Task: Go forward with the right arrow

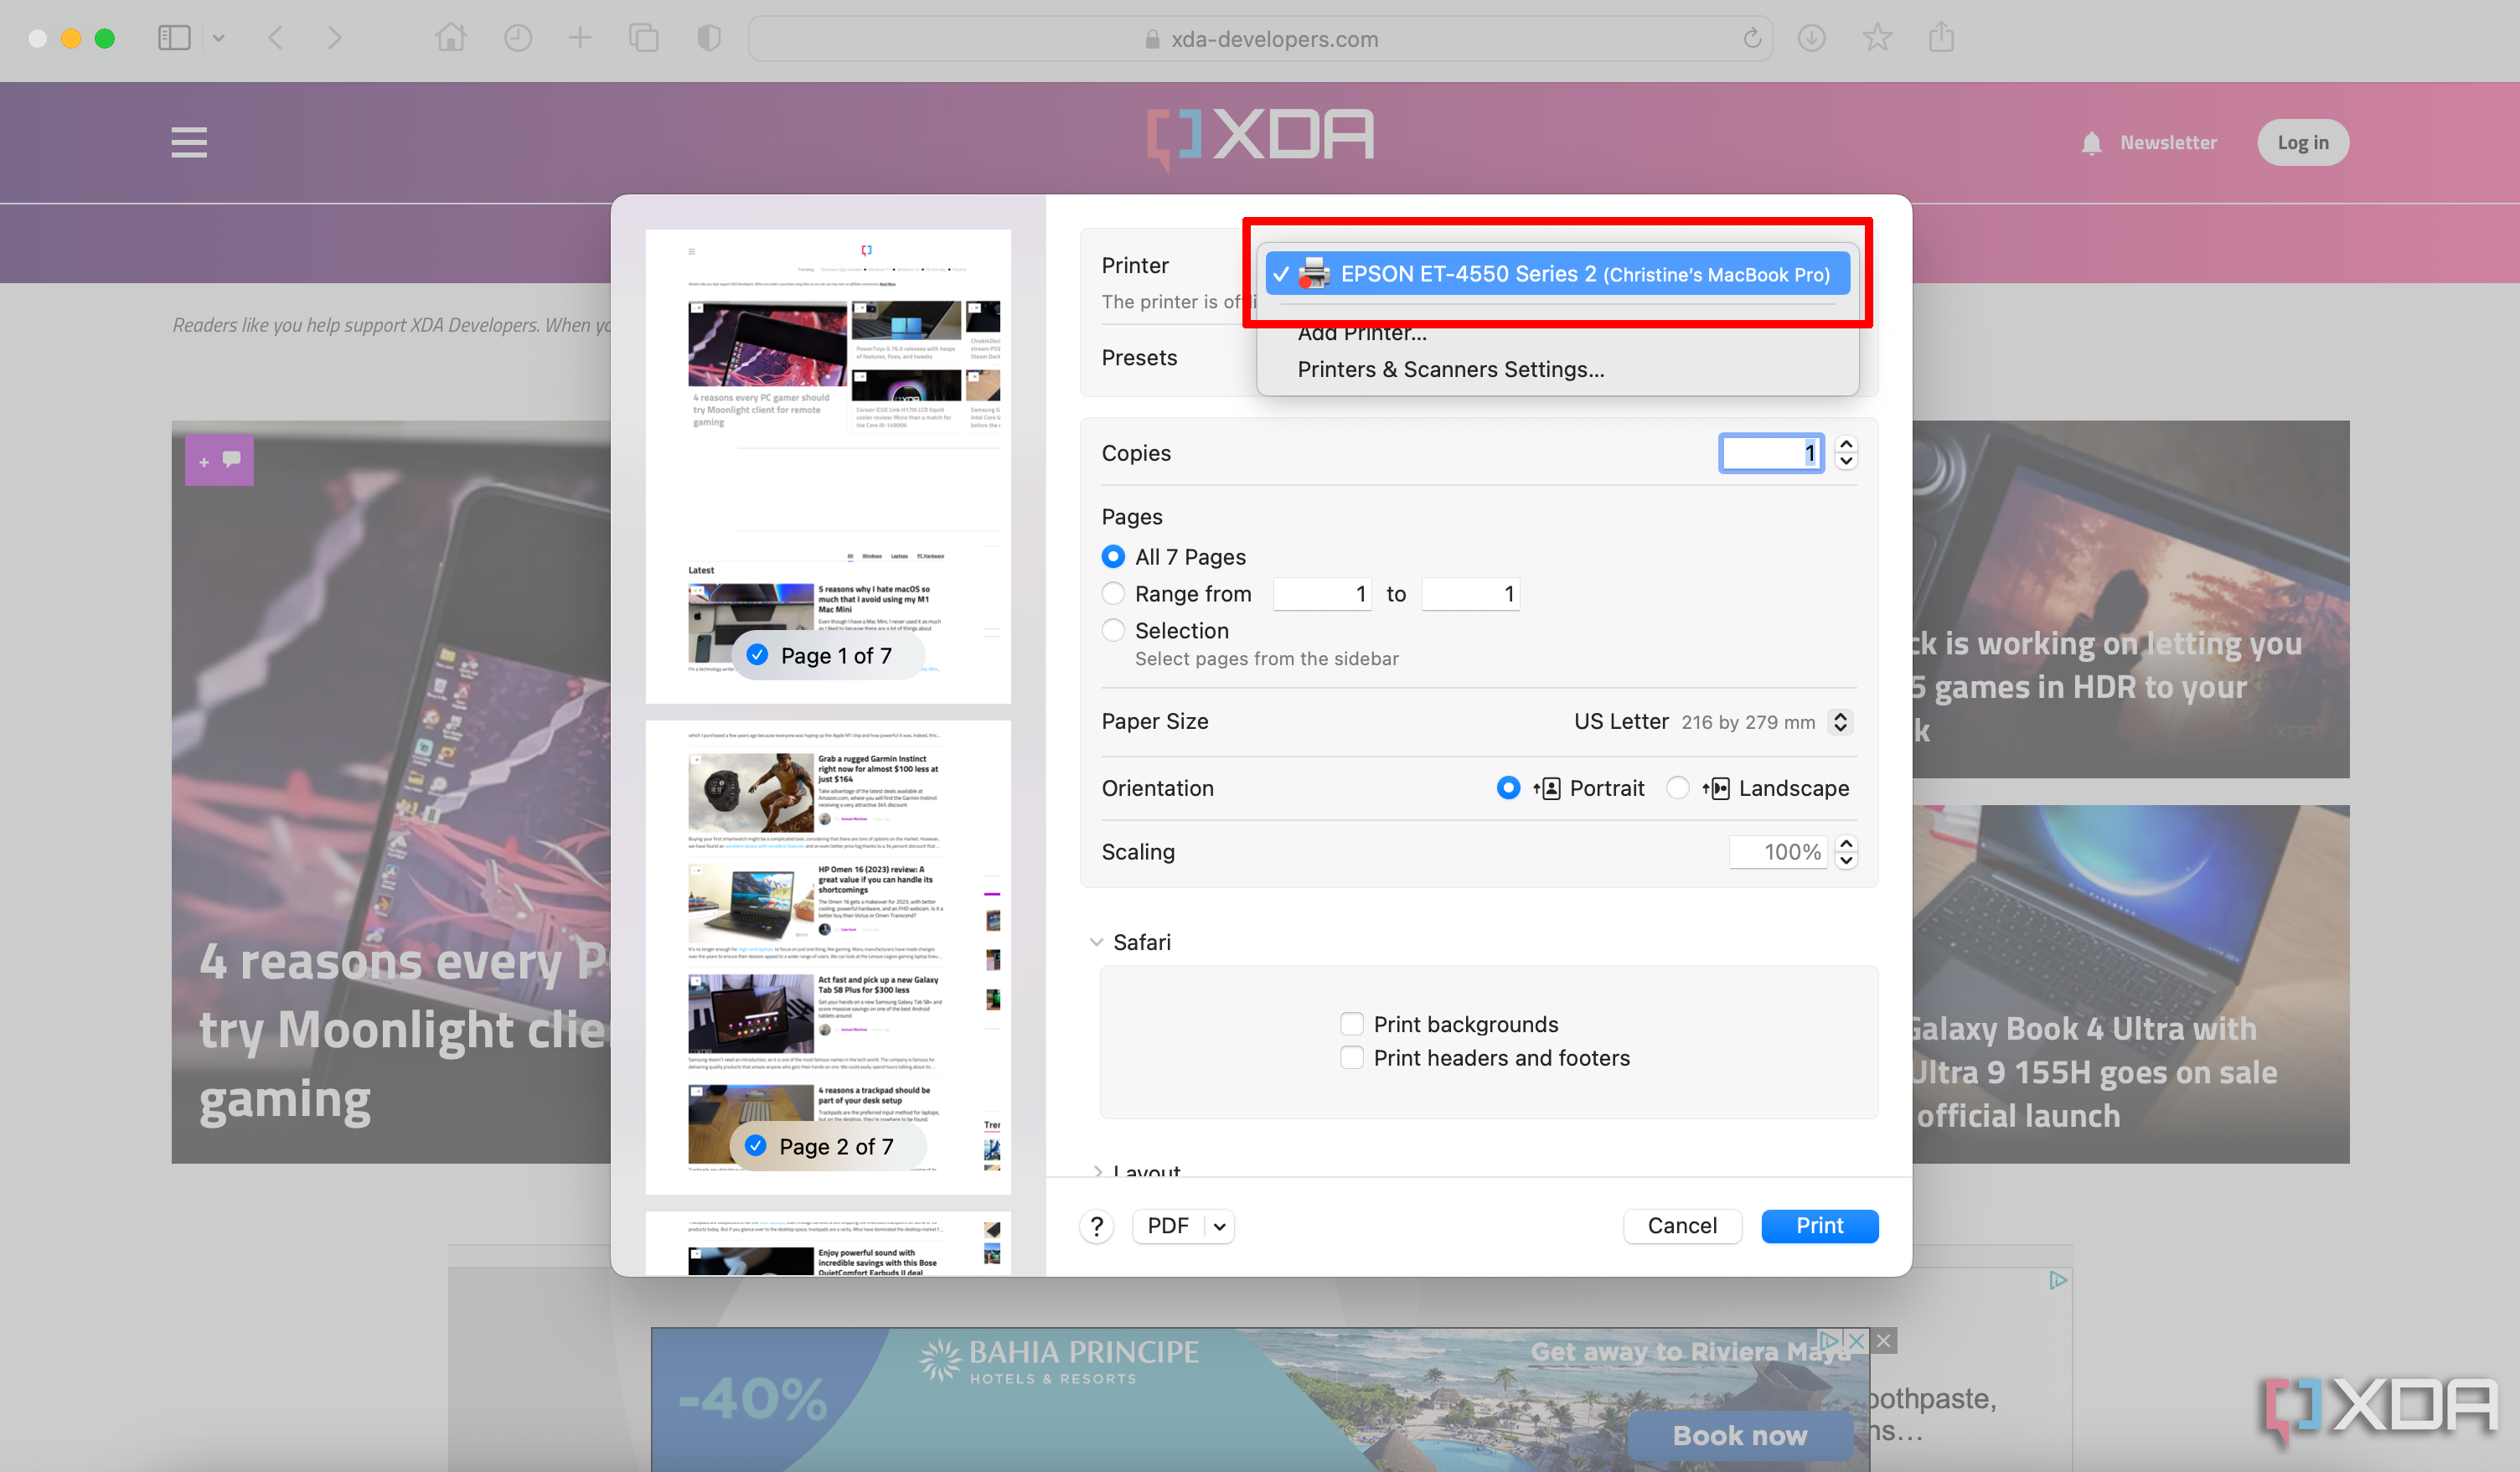Action: pos(335,38)
